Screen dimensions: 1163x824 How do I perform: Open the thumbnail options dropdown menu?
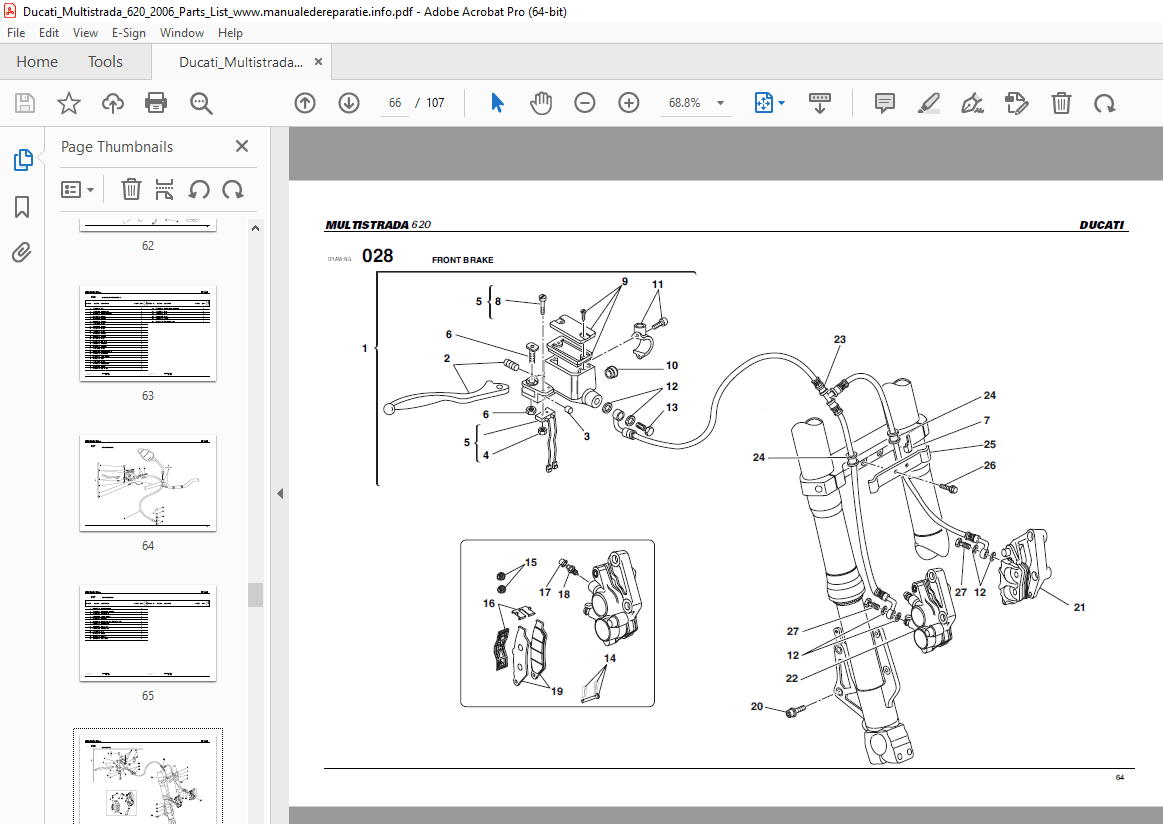77,189
